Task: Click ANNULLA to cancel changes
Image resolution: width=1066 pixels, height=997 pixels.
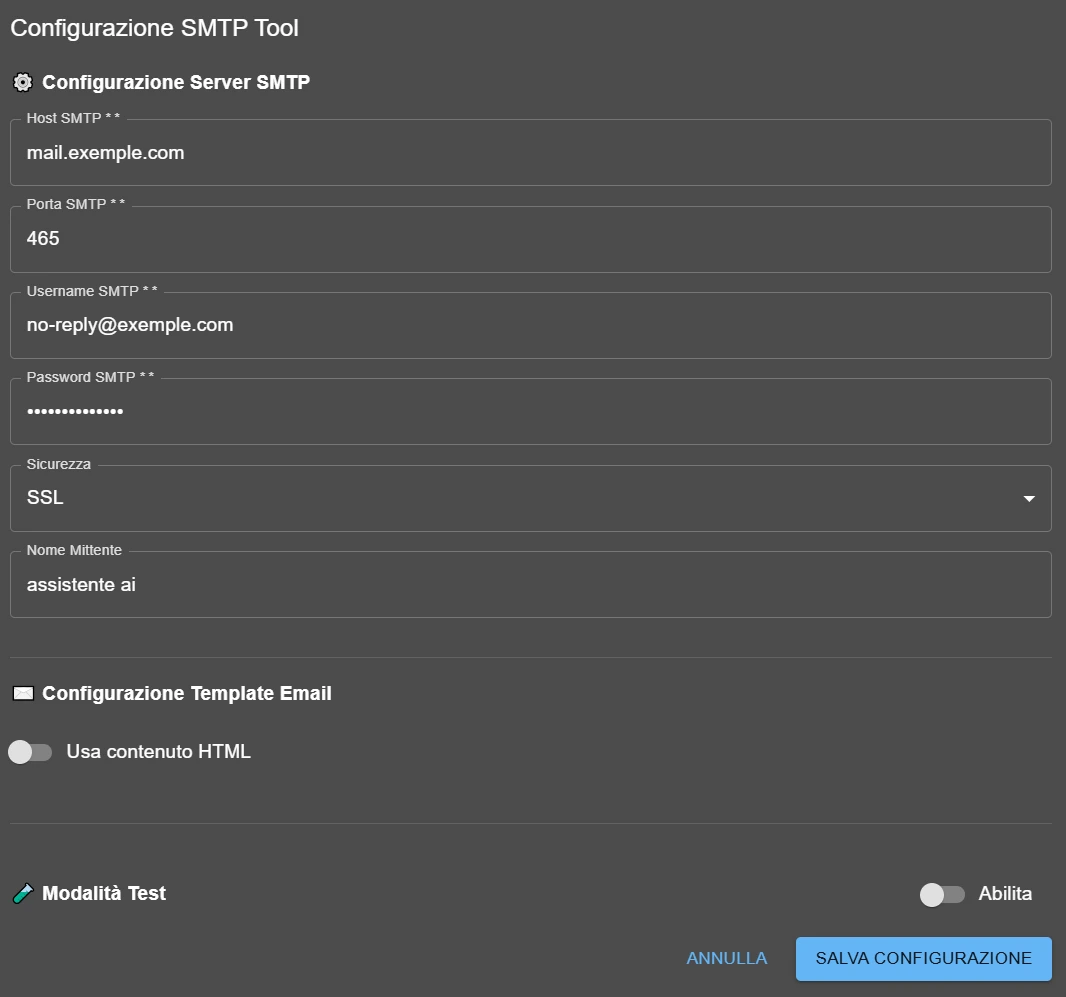Action: coord(726,958)
